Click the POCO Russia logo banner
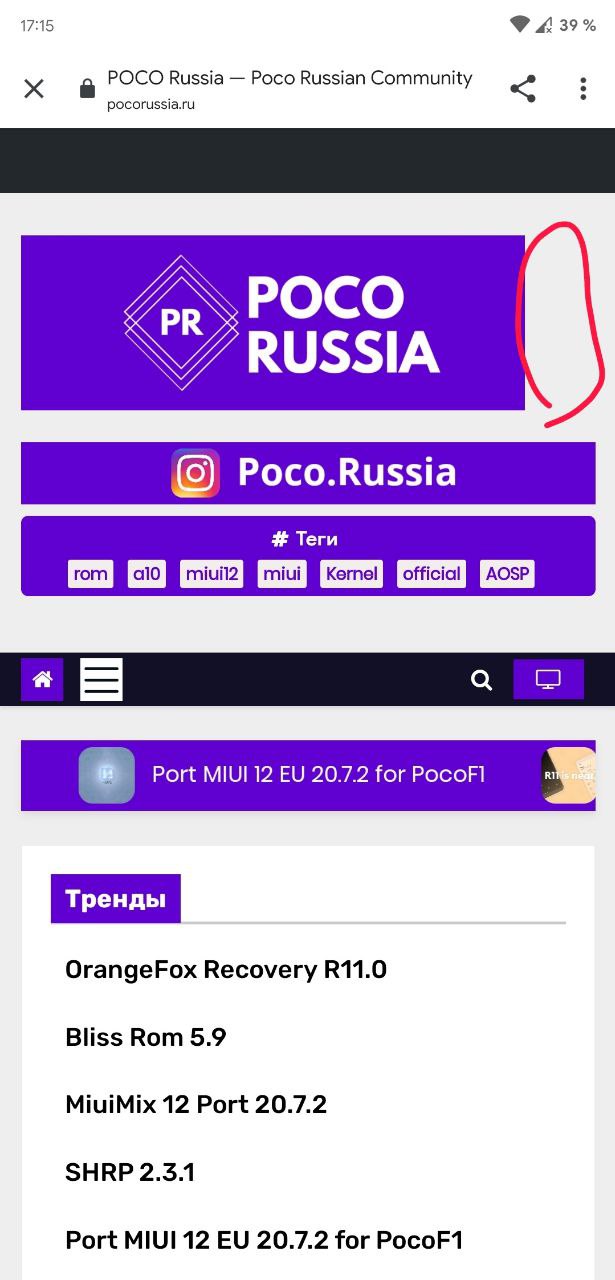The width and height of the screenshot is (615, 1280). (273, 322)
